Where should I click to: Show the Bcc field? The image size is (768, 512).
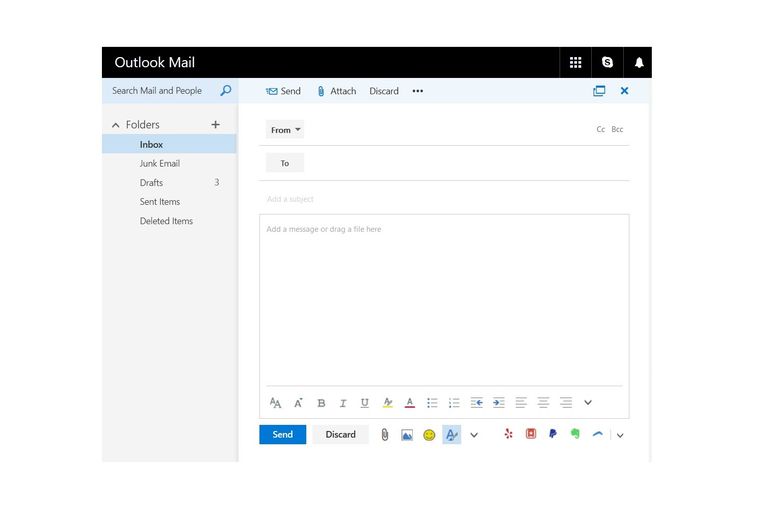click(x=617, y=129)
